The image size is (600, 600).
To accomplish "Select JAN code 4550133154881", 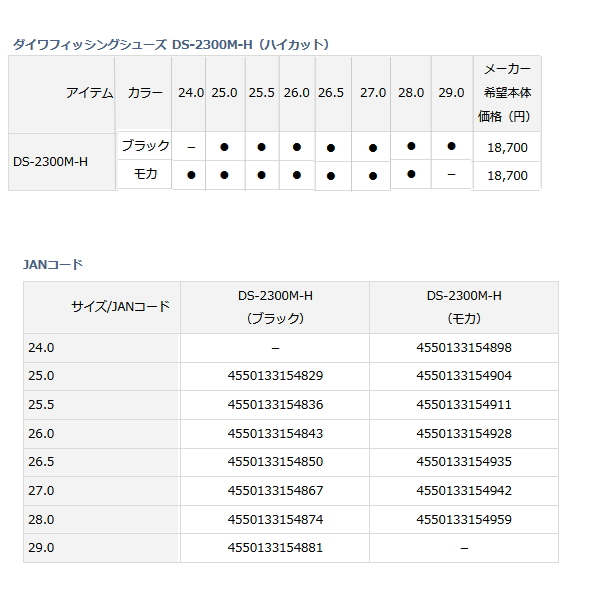I will click(x=275, y=548).
